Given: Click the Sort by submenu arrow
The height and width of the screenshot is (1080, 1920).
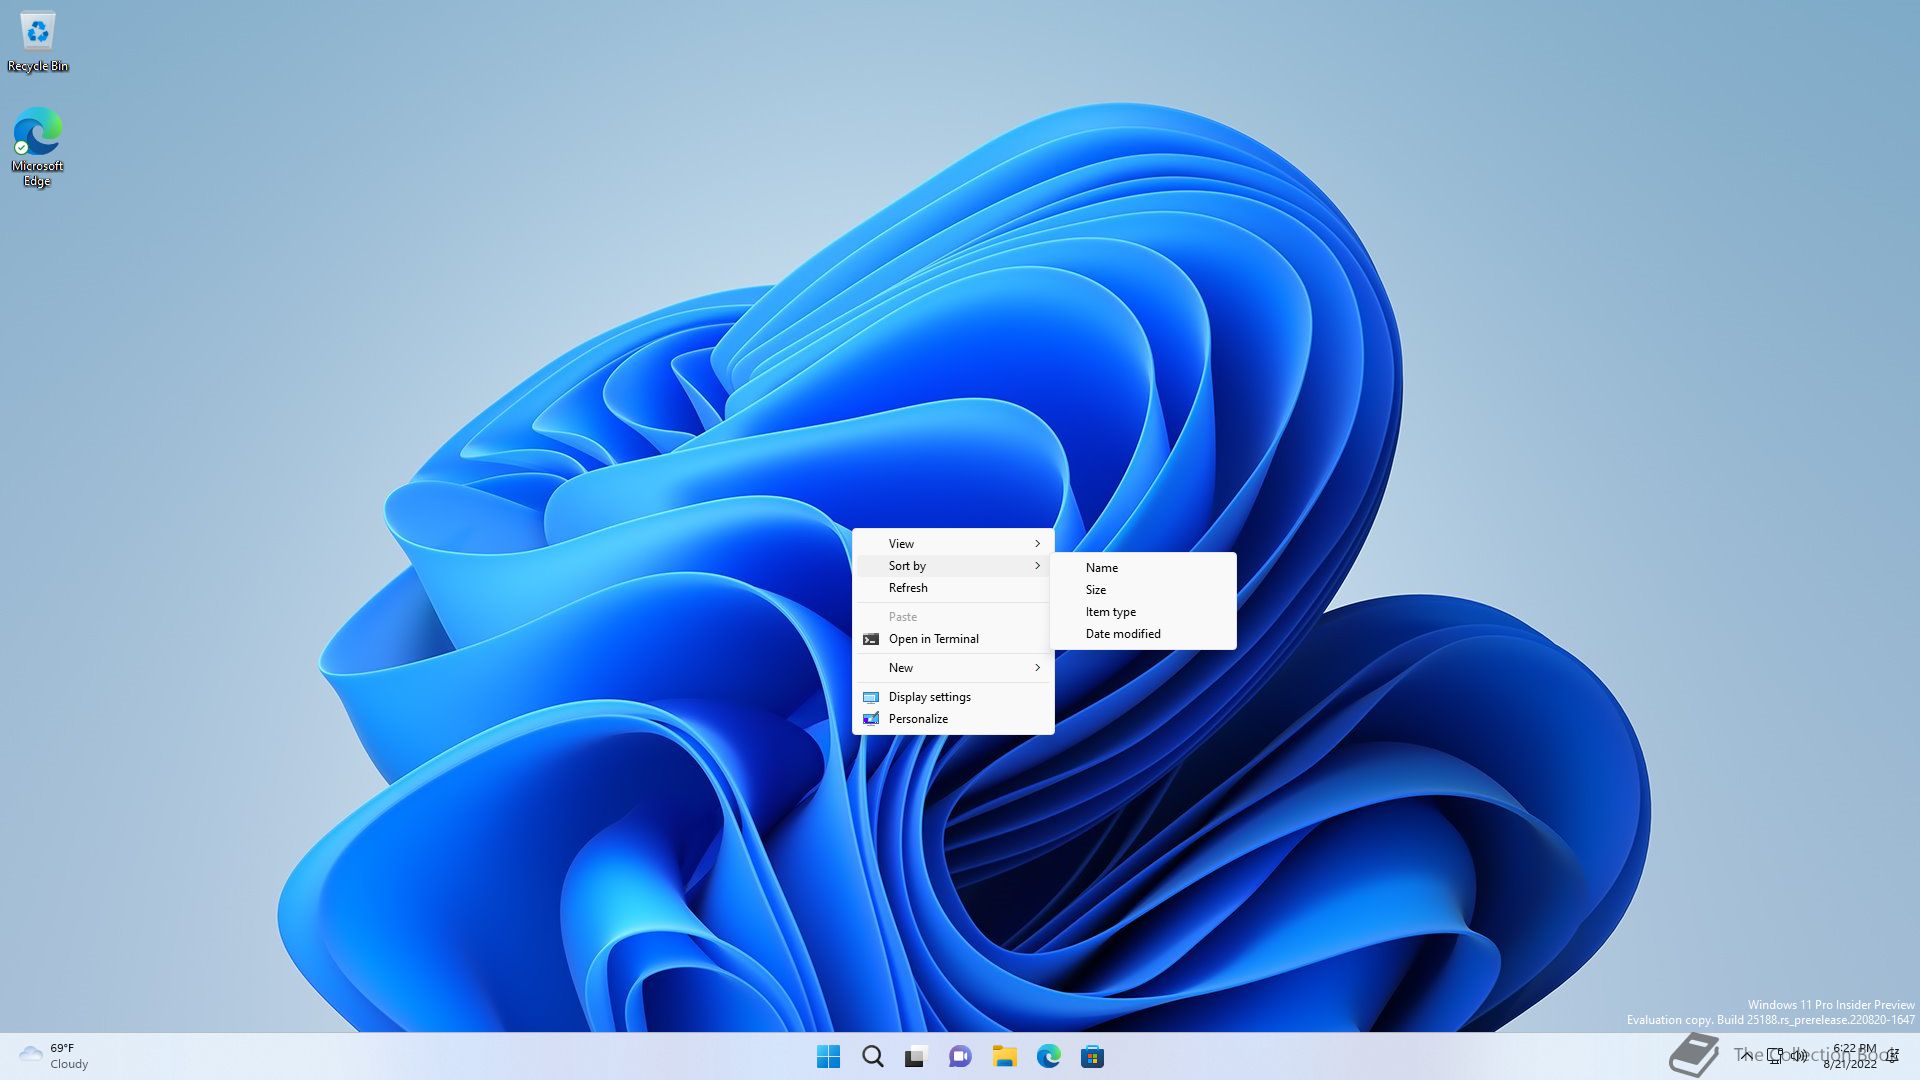Looking at the screenshot, I should 1037,566.
